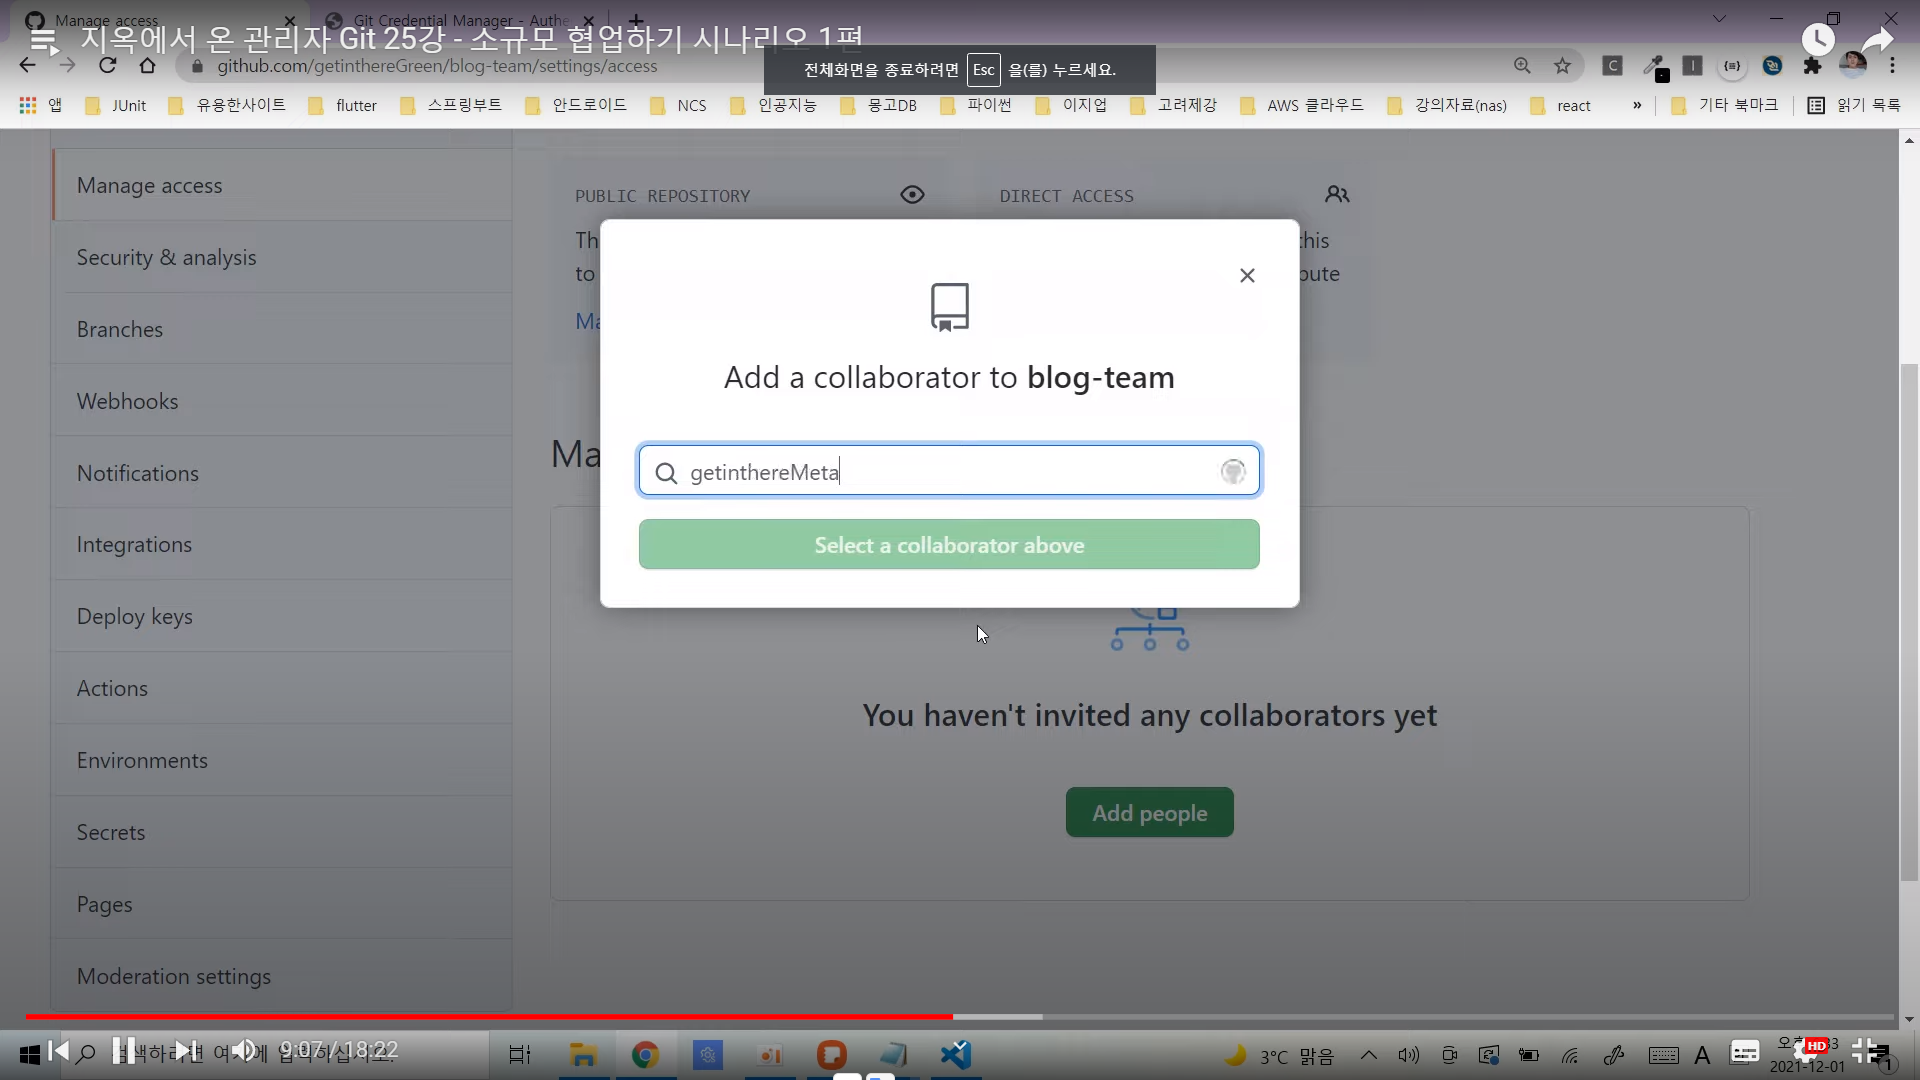1920x1080 pixels.
Task: Open the video playlist icon
Action: (x=42, y=40)
